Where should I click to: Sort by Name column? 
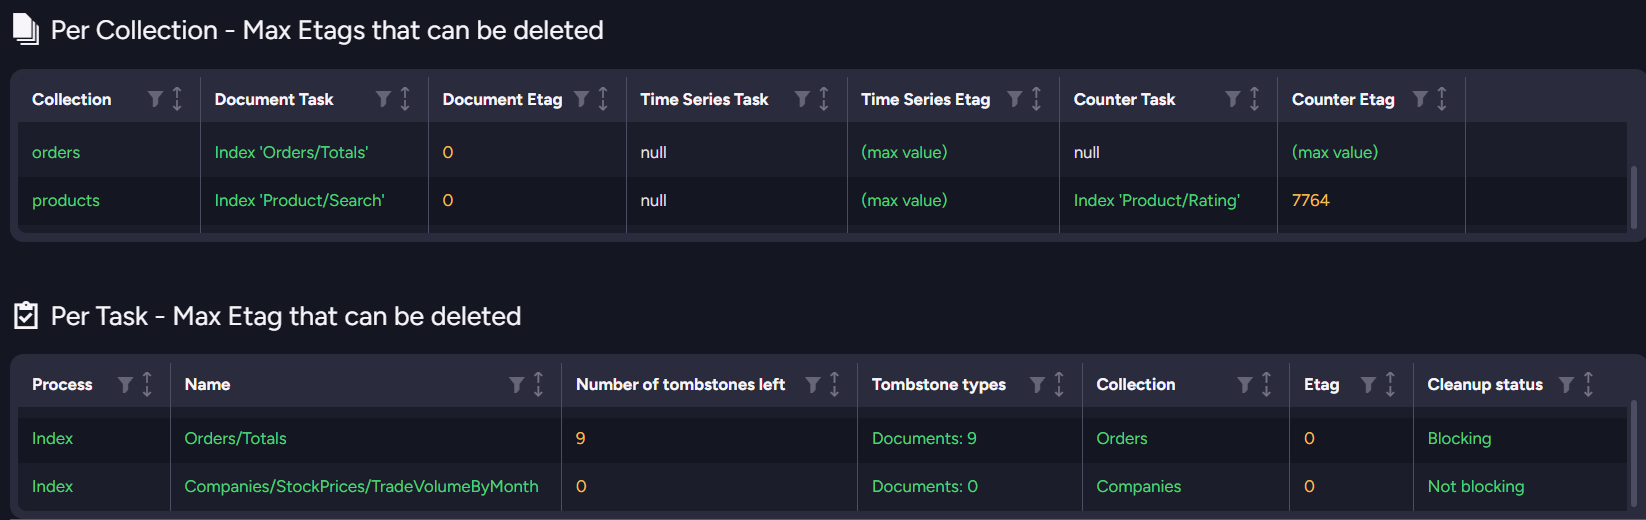click(538, 385)
